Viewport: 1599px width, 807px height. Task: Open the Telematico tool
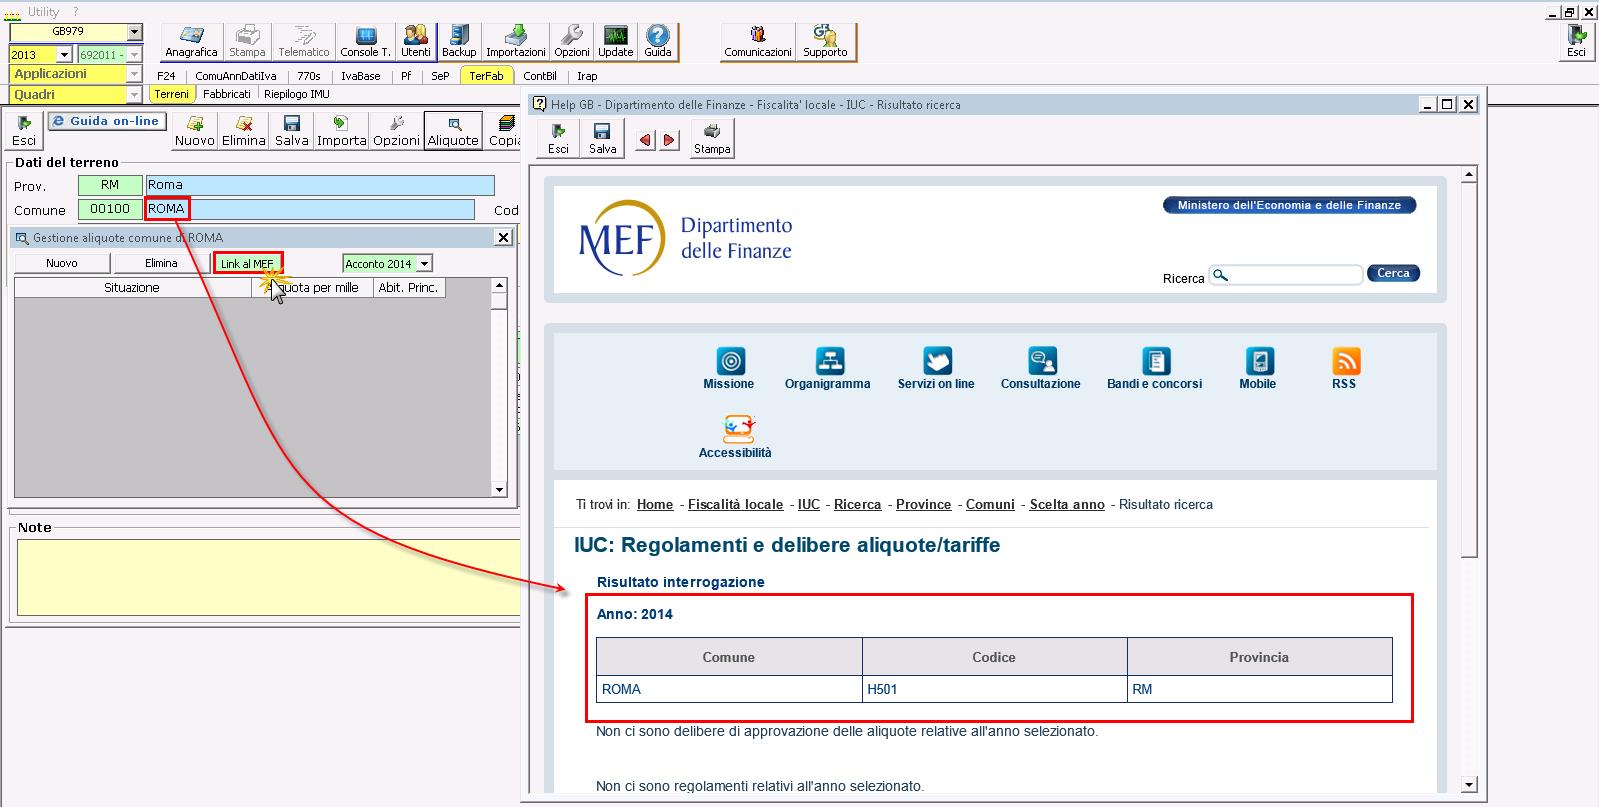[x=303, y=42]
